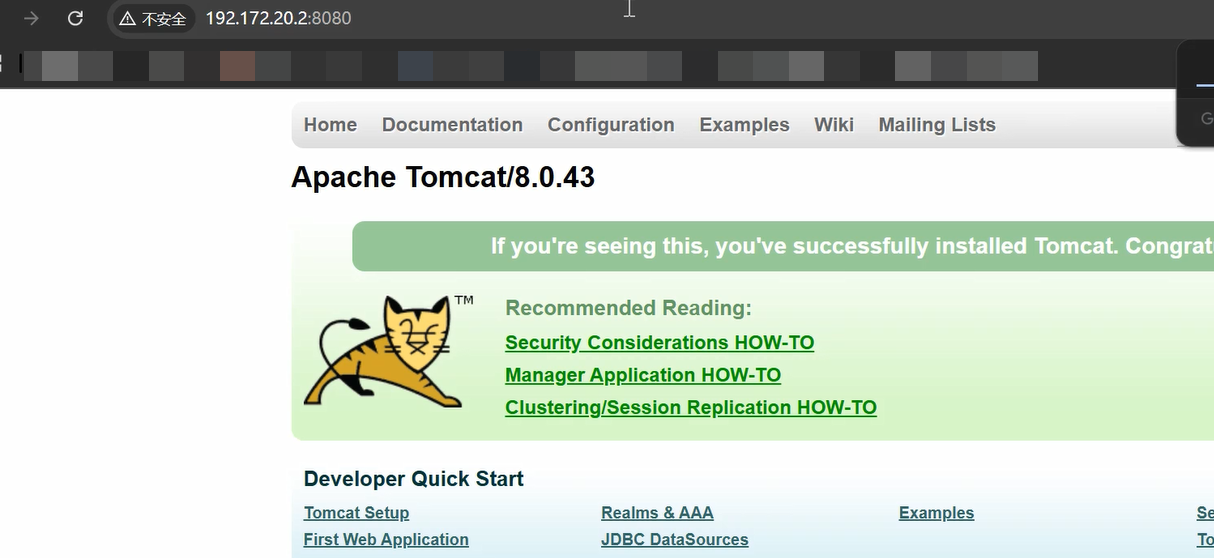1214x558 pixels.
Task: Open the 不安全 security warning indicator
Action: point(153,18)
